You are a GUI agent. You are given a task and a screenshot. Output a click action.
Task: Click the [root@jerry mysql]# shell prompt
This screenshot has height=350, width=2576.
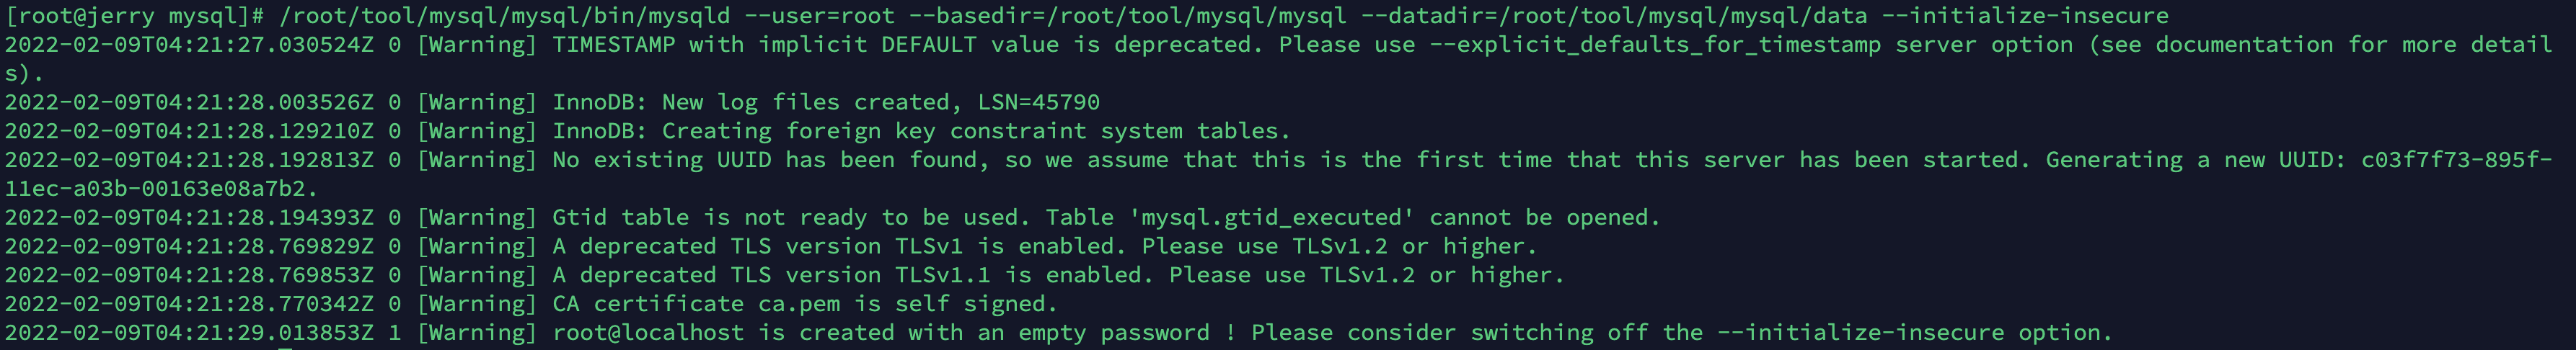[x=135, y=16]
